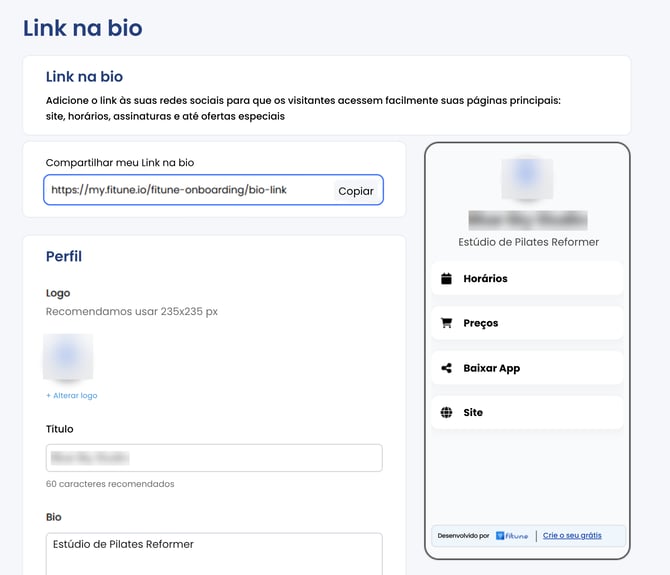The image size is (670, 575).
Task: Click the calendar icon beside Horários
Action: coord(446,279)
